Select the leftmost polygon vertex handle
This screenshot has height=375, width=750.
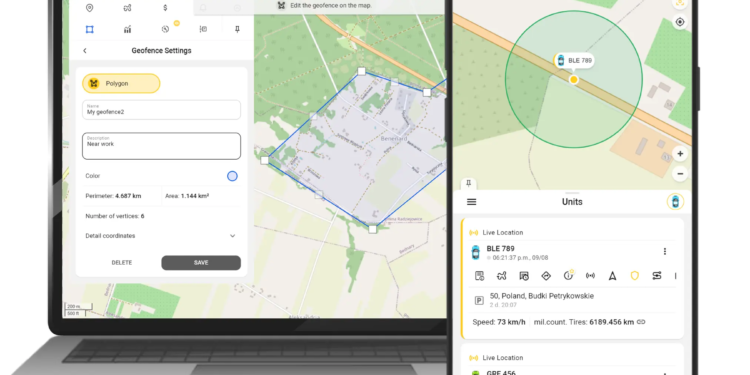coord(265,160)
